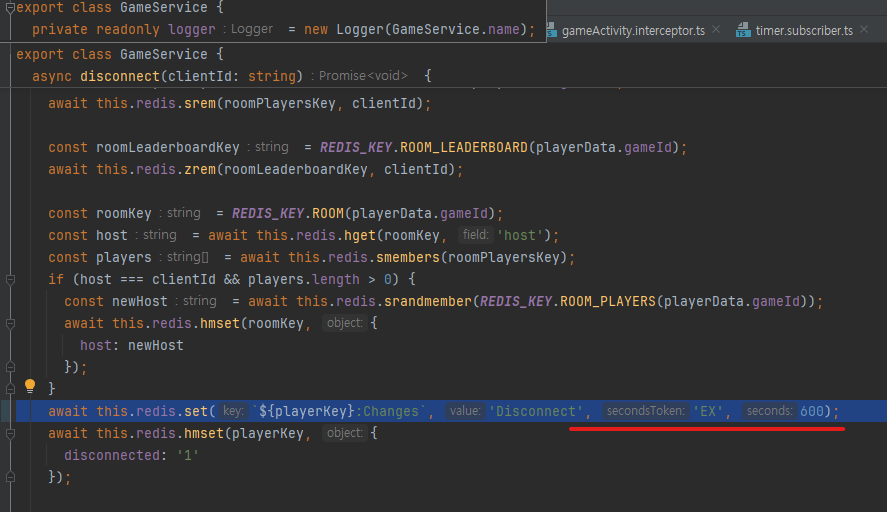Click the 'value:' inlay hint
Image resolution: width=887 pixels, height=512 pixels.
click(x=465, y=411)
